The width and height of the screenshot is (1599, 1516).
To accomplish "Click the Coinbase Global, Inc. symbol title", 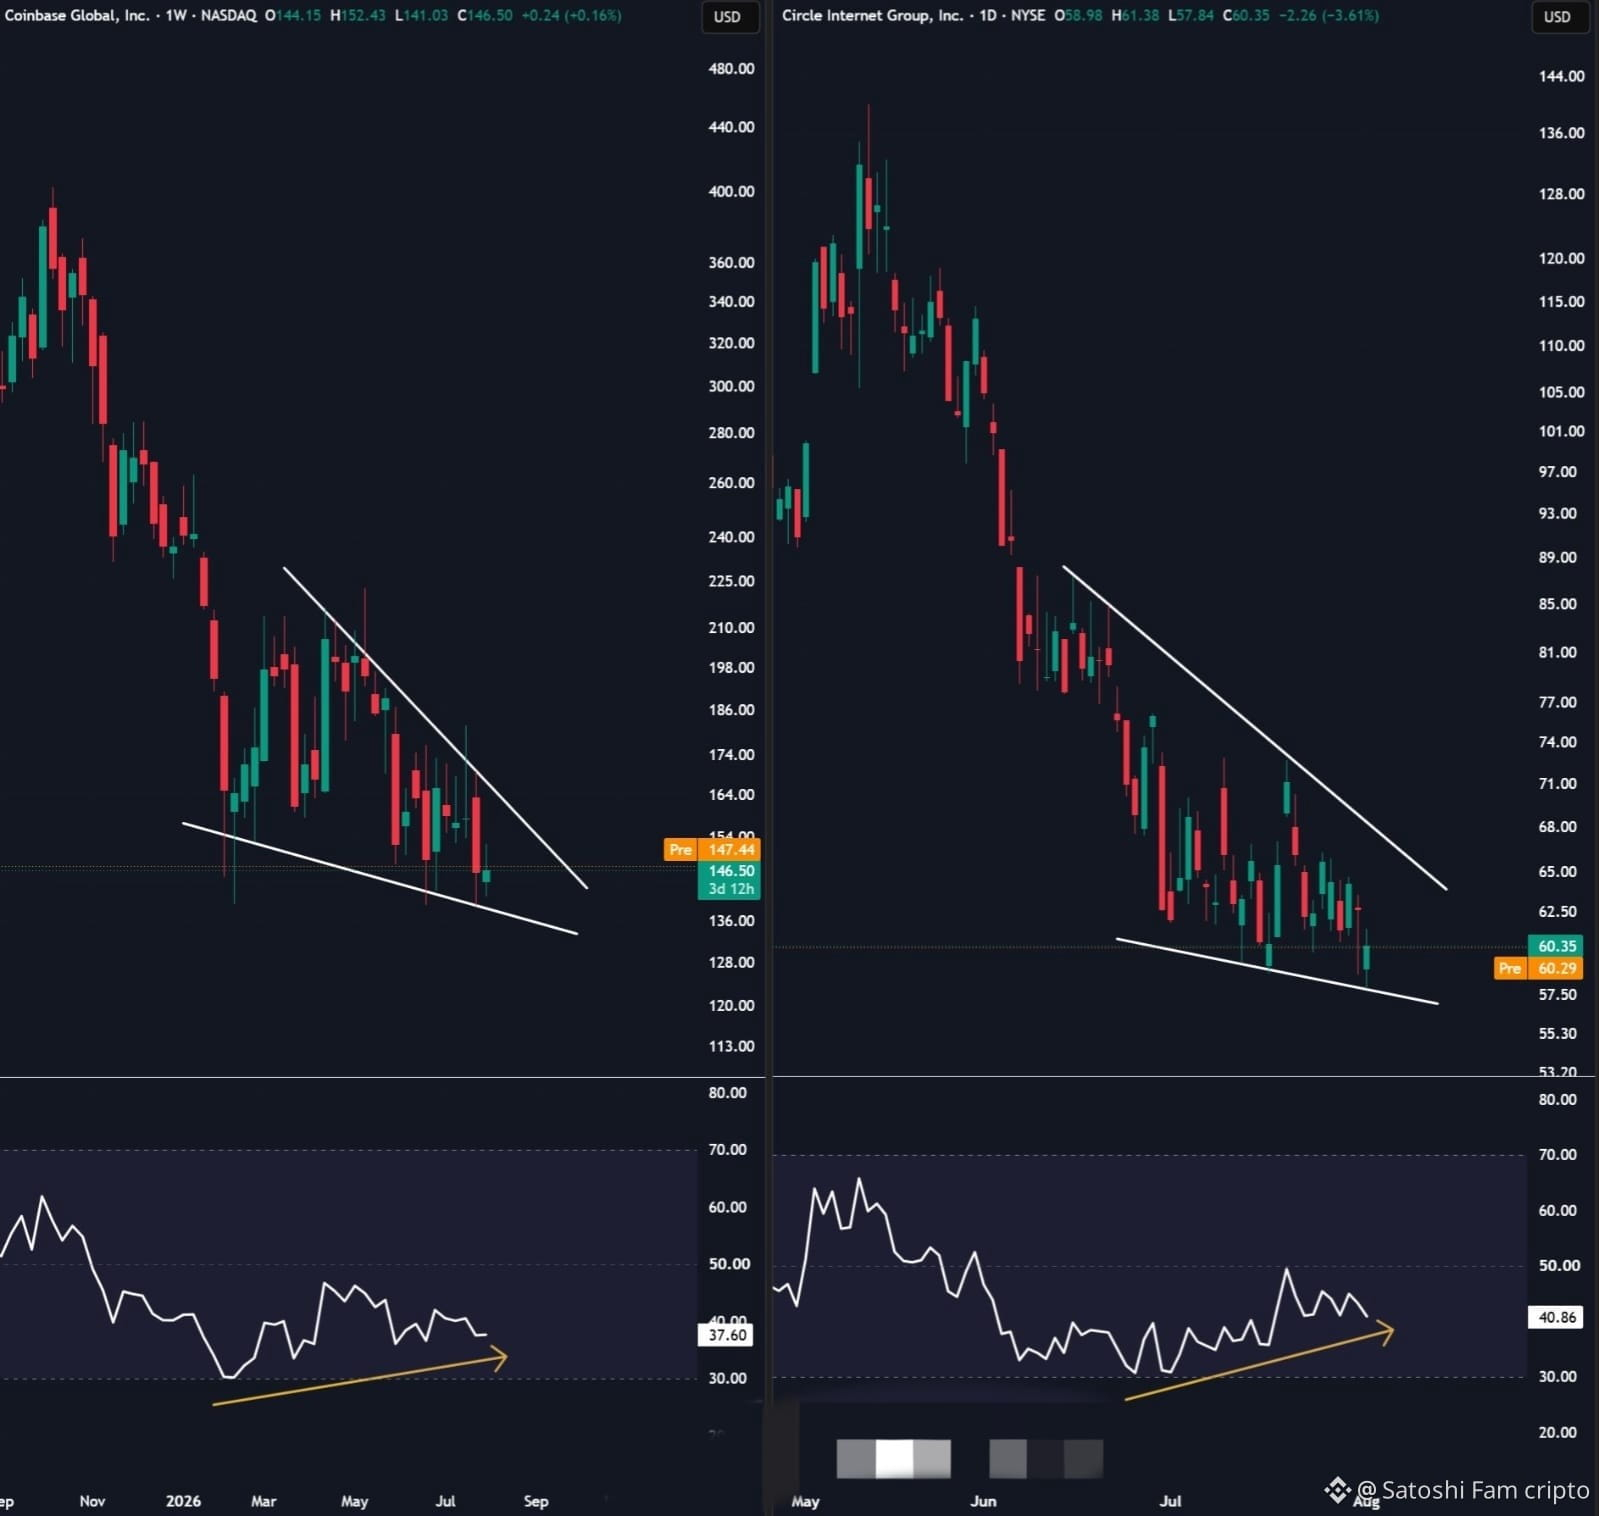I will (x=77, y=16).
